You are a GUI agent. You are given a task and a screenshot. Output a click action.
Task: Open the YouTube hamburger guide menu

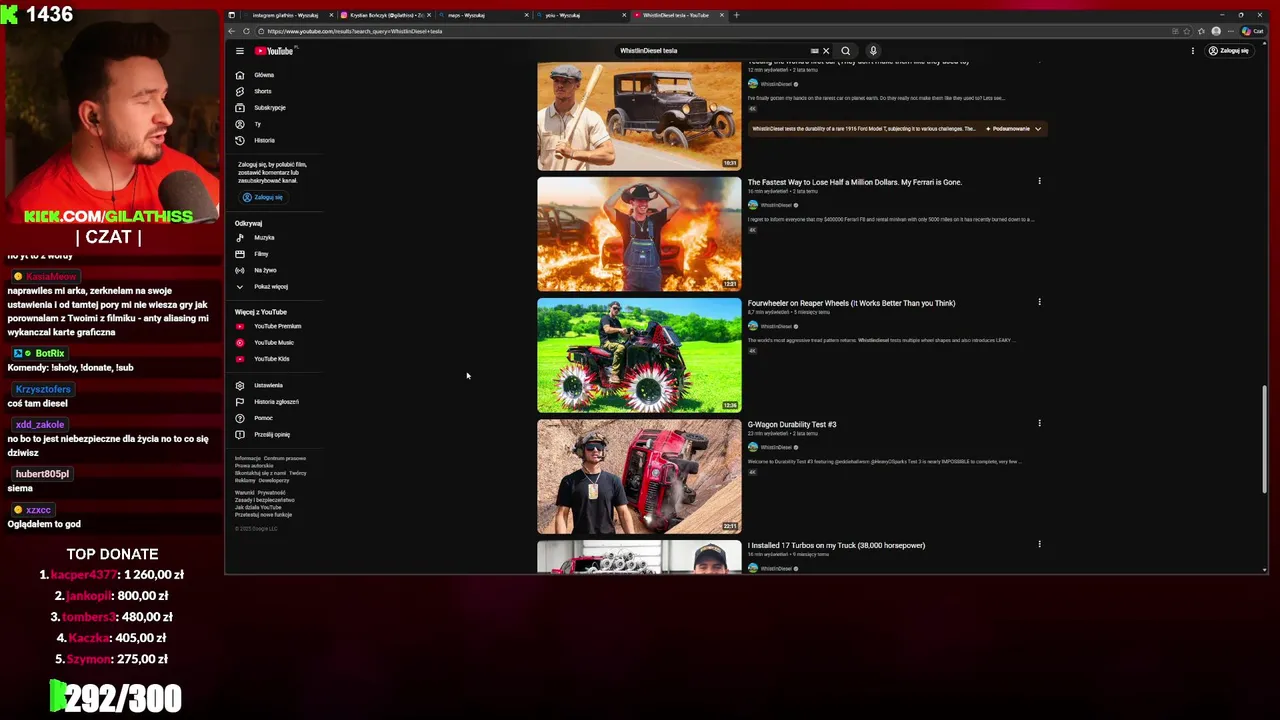coord(240,51)
